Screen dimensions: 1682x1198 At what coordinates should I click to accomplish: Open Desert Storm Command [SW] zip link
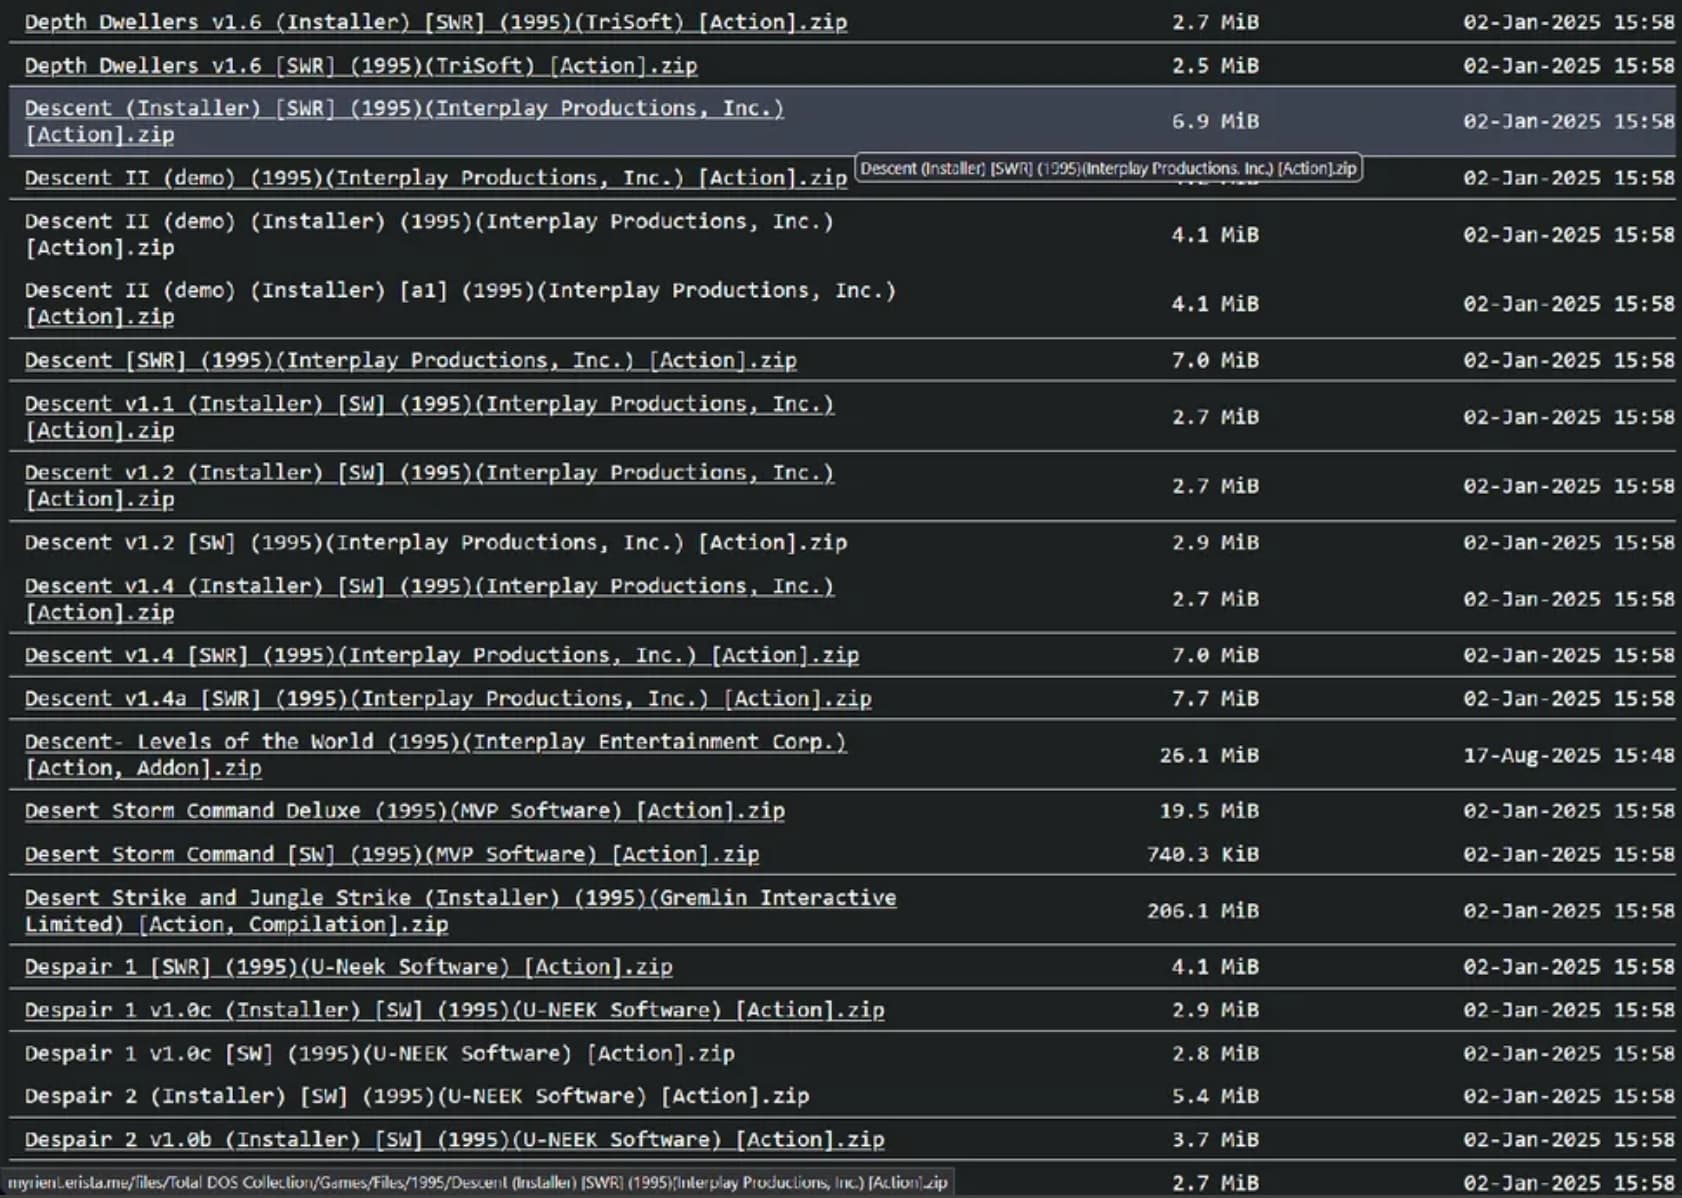coord(392,854)
